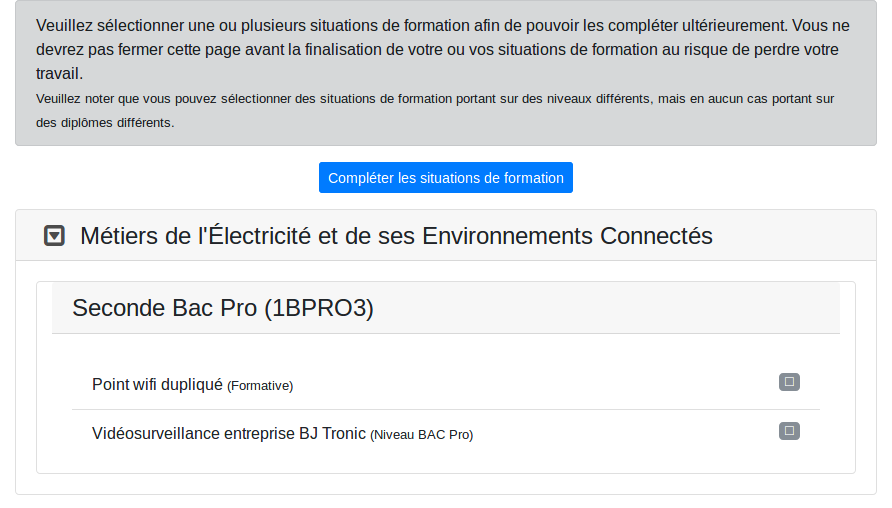Click the Point wifi dupliqué label
892x508 pixels.
(x=157, y=385)
